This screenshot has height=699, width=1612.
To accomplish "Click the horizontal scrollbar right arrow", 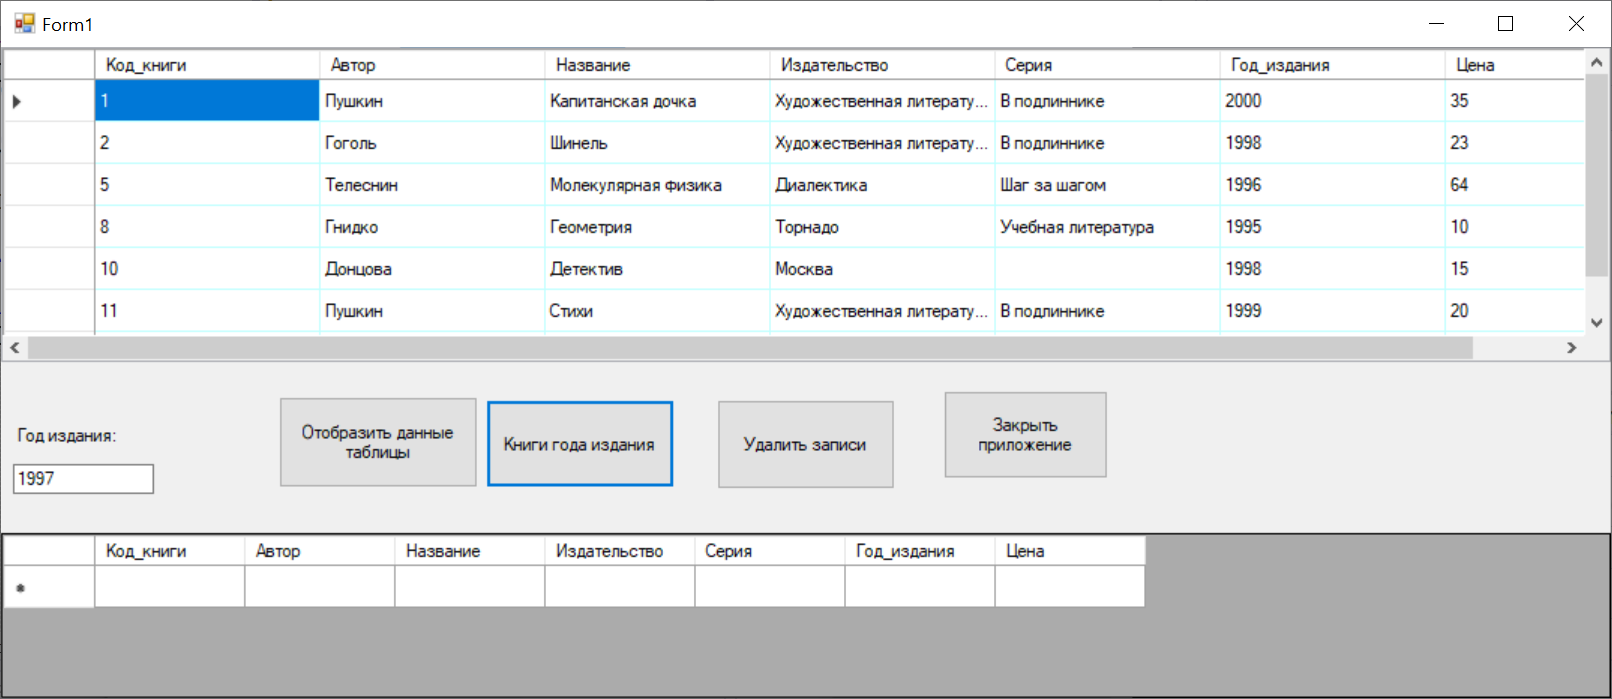I will 1571,348.
